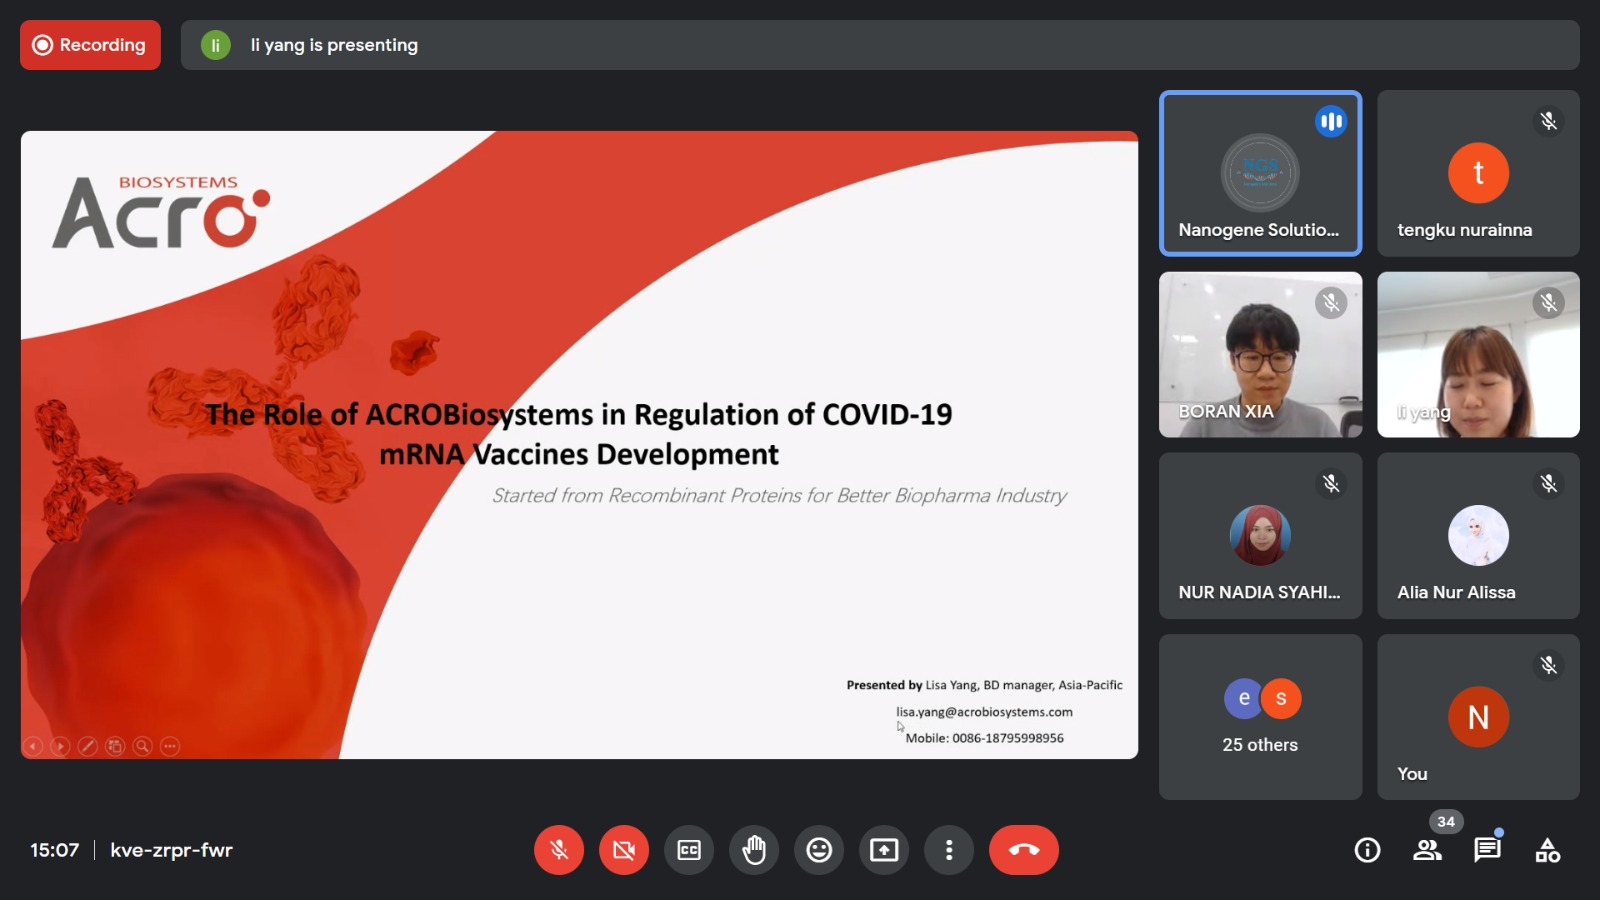Click the slide's pen annotation tool

click(88, 746)
